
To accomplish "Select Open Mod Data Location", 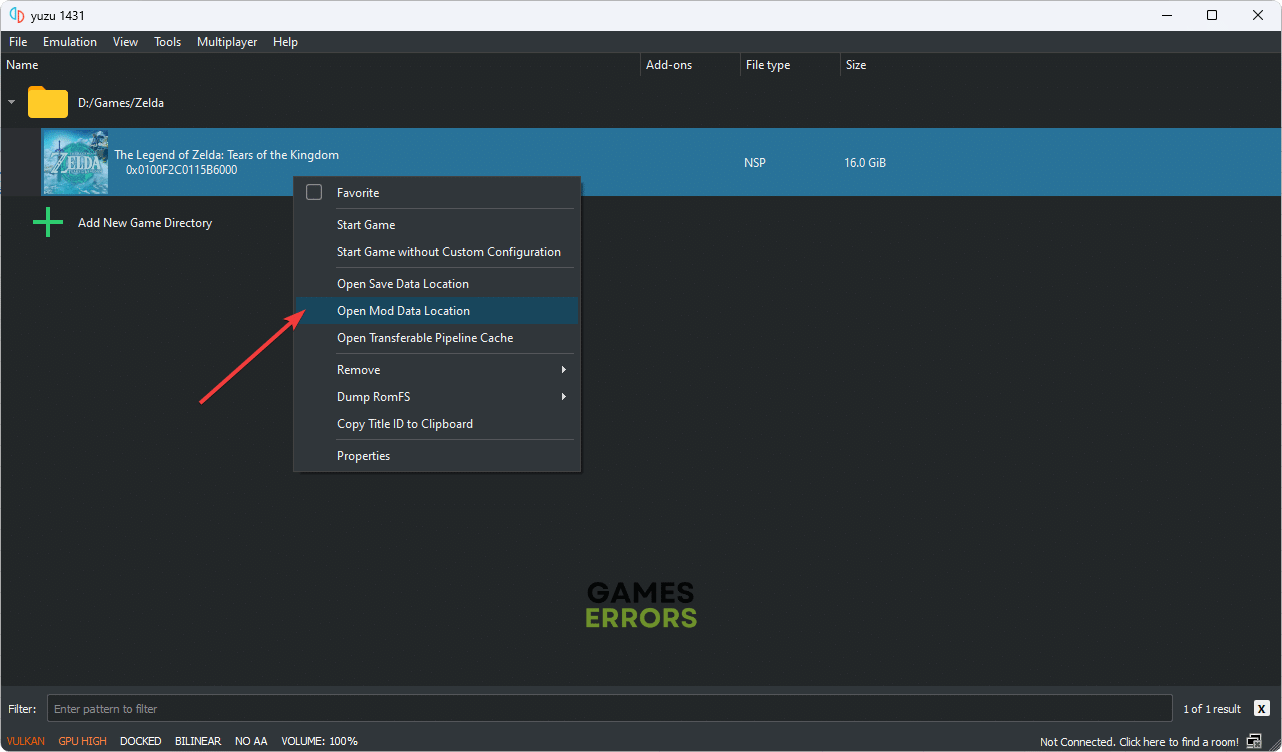I will tap(403, 311).
